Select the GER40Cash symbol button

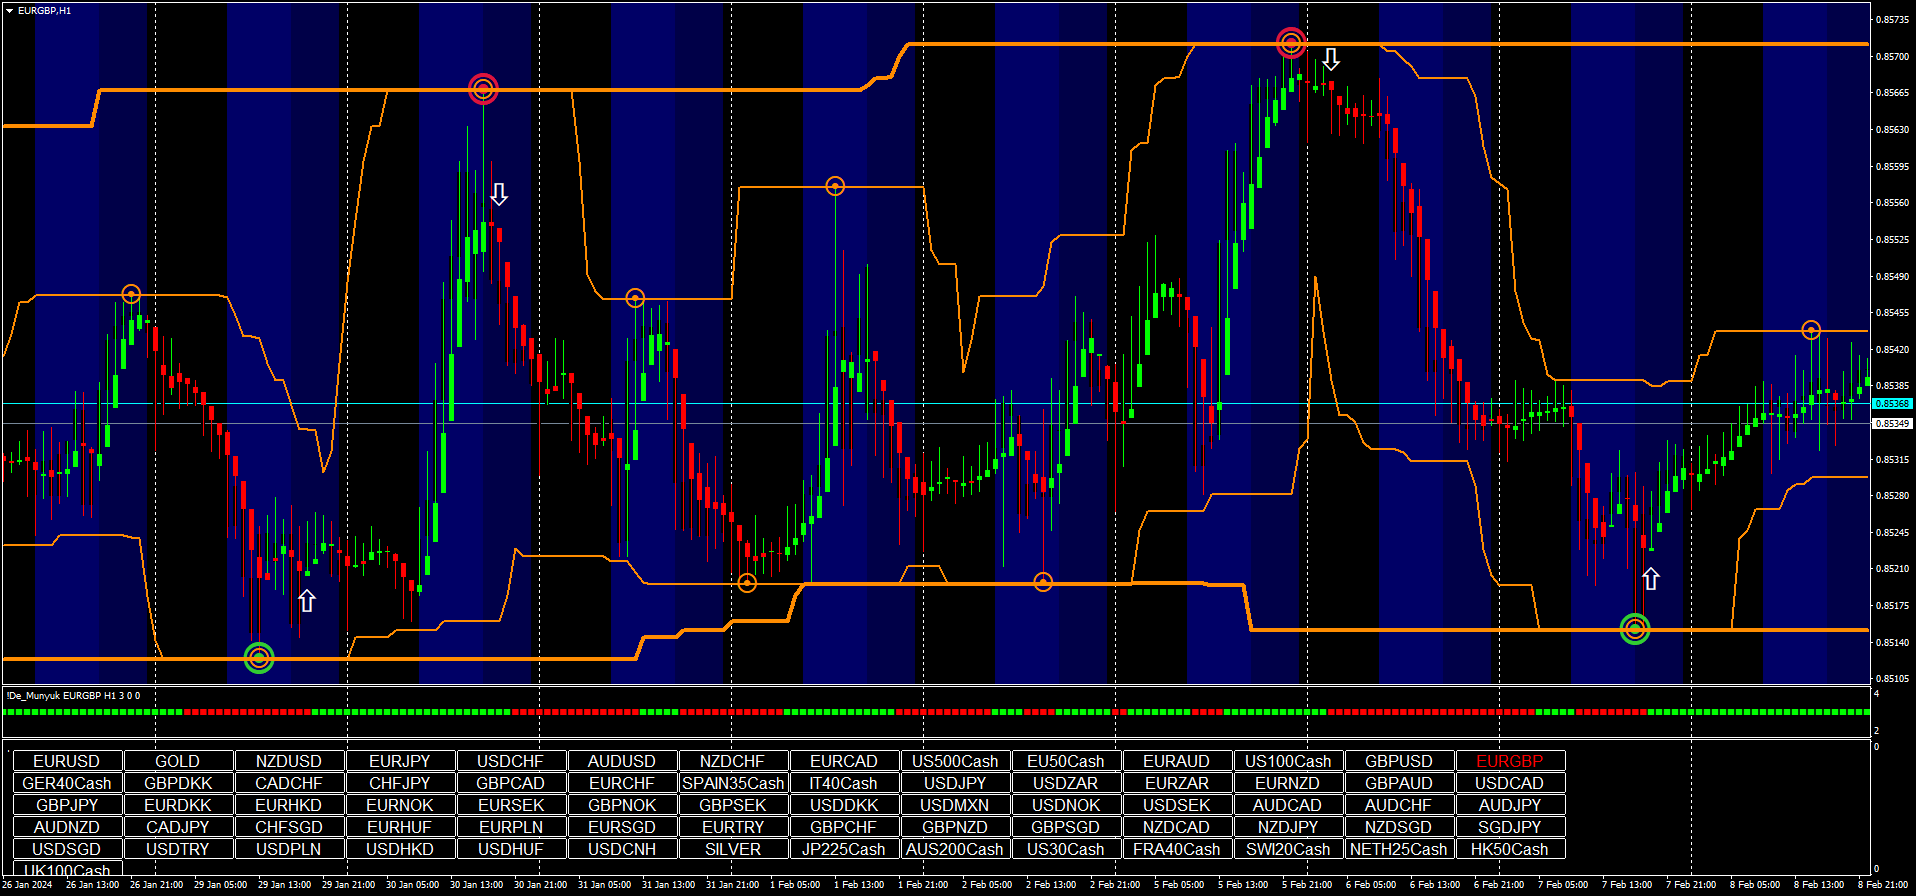[x=67, y=783]
